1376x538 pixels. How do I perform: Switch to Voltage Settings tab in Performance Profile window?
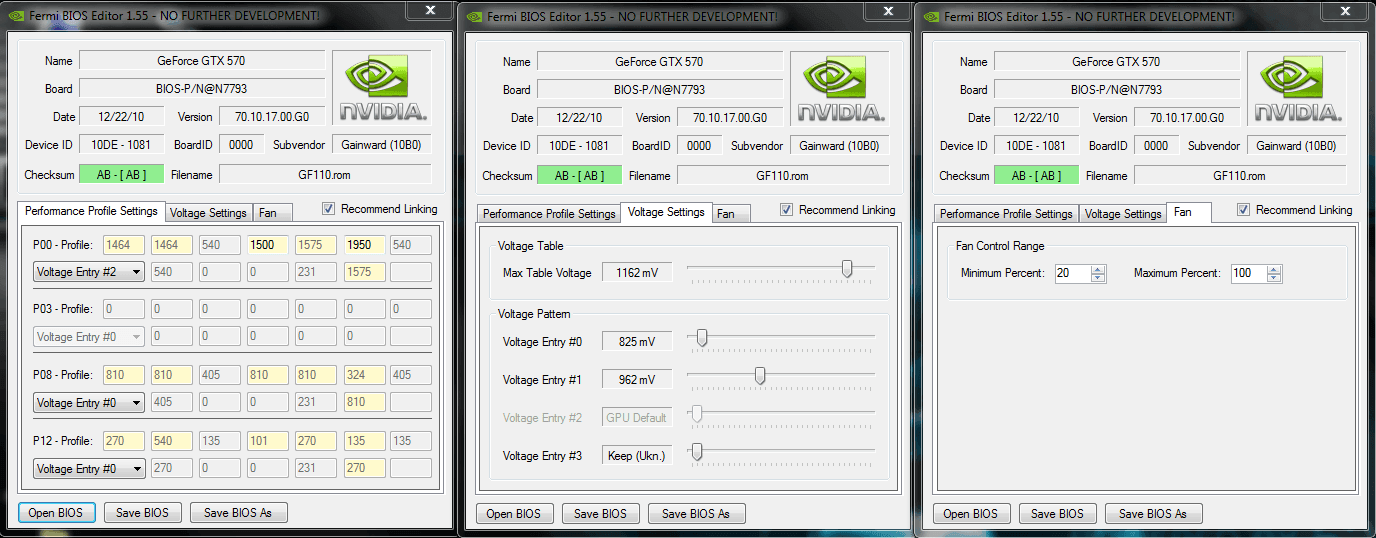pos(208,213)
